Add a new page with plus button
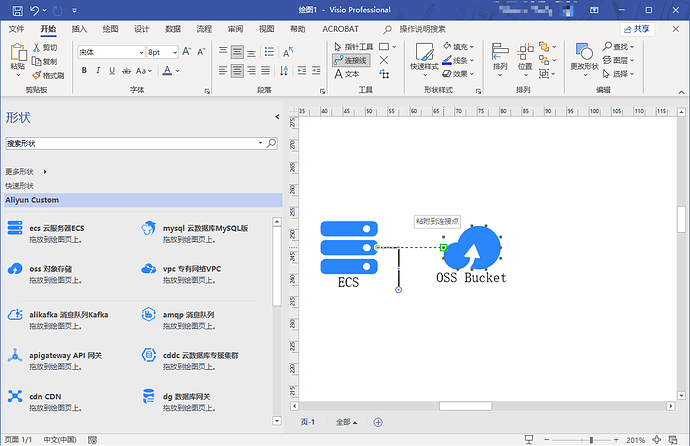The width and height of the screenshot is (690, 446). click(378, 422)
